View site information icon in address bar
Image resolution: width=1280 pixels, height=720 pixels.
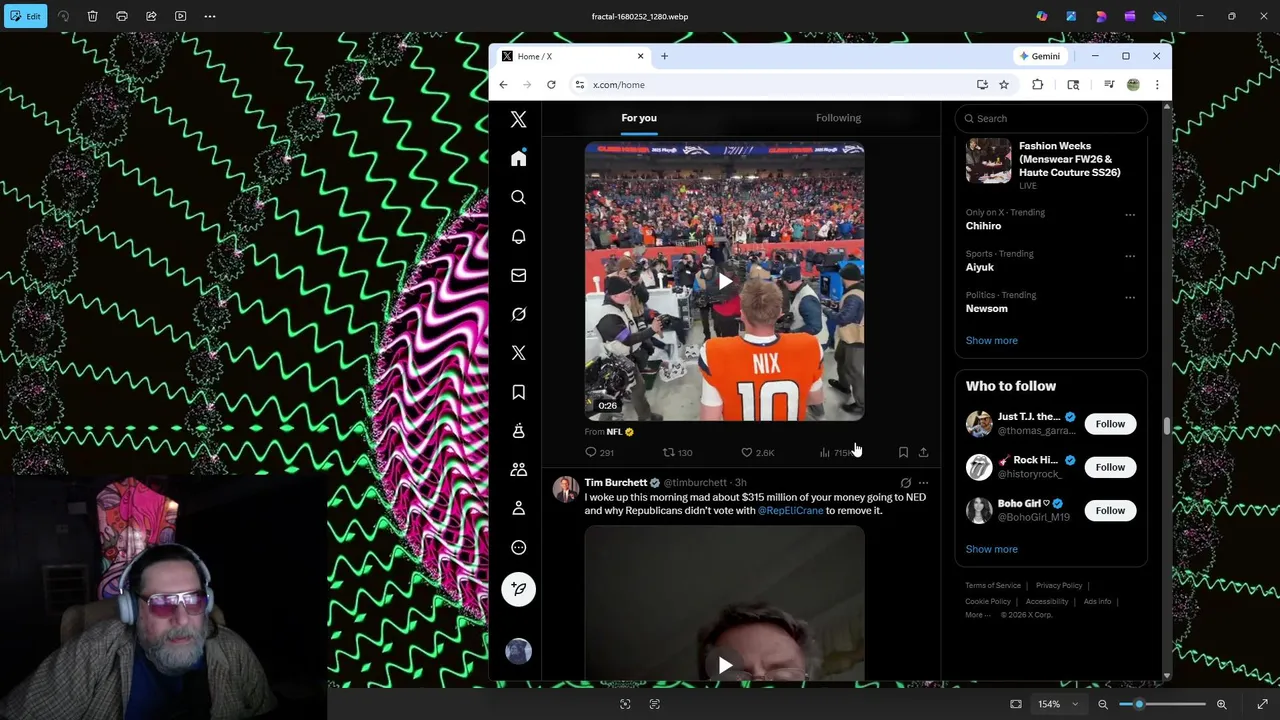[579, 85]
